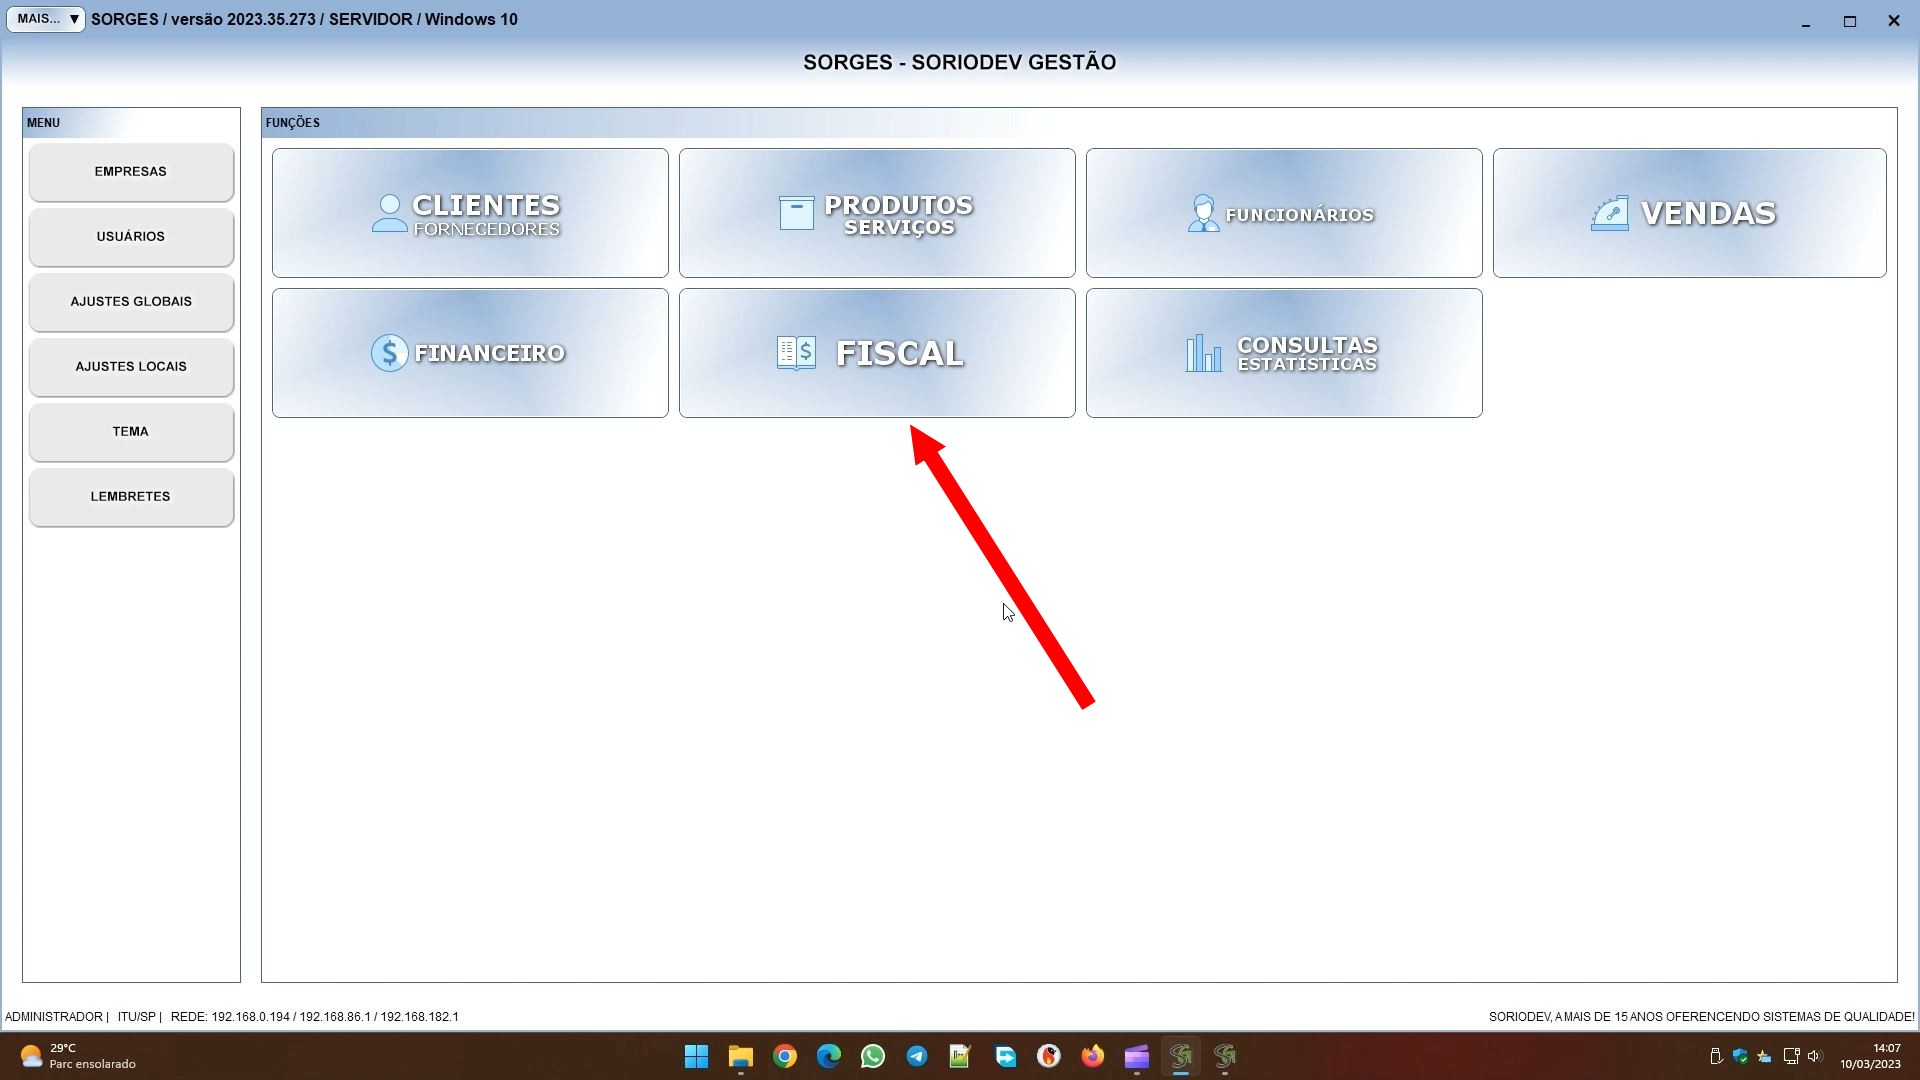The width and height of the screenshot is (1920, 1080).
Task: Open the Fiscal ledger tile
Action: 877,353
